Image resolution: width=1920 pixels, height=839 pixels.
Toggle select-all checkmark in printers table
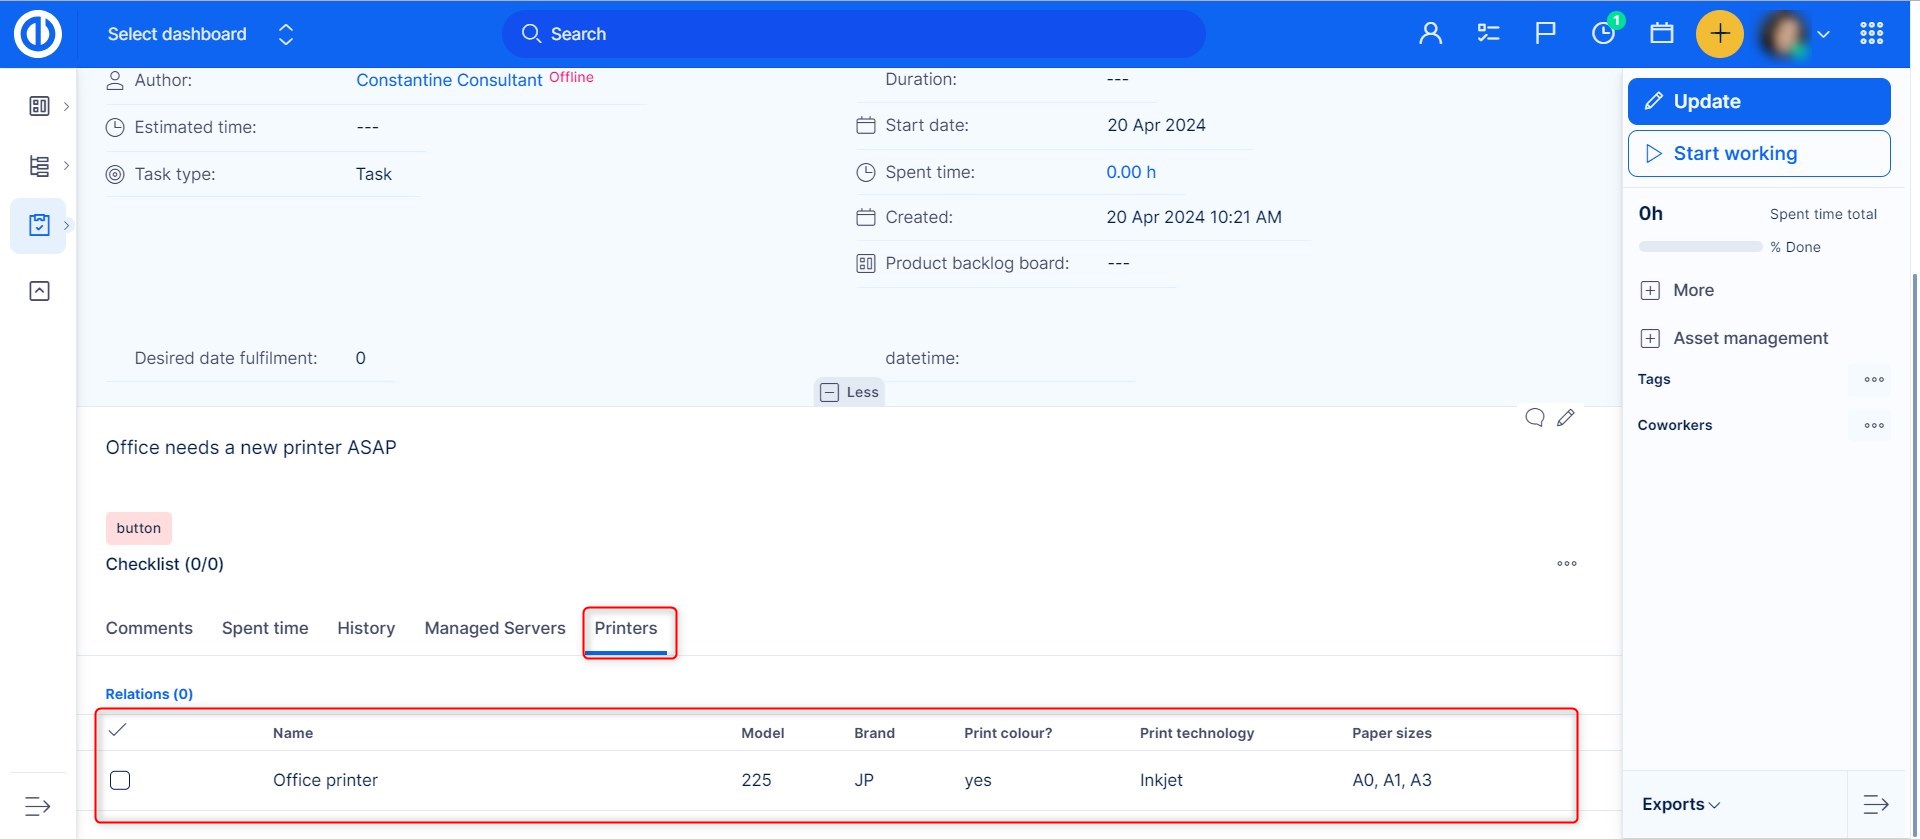click(x=117, y=730)
